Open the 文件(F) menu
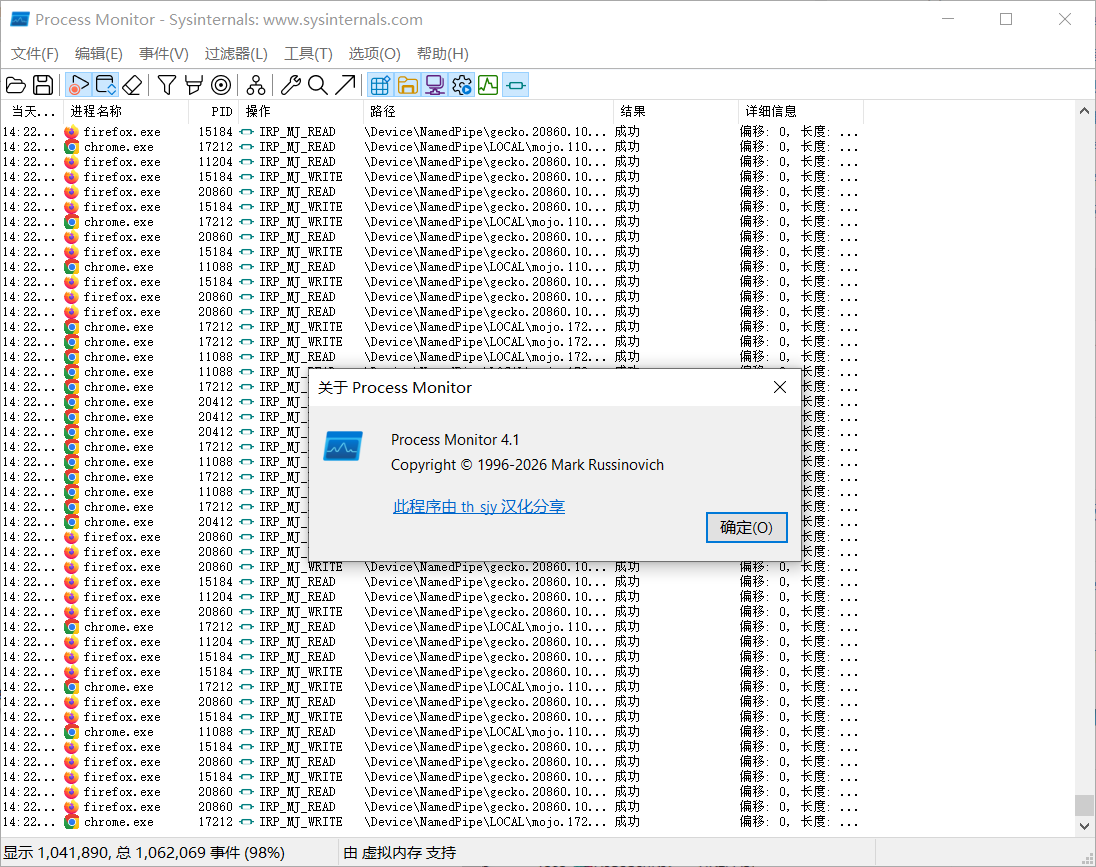The height and width of the screenshot is (867, 1096). pos(35,54)
